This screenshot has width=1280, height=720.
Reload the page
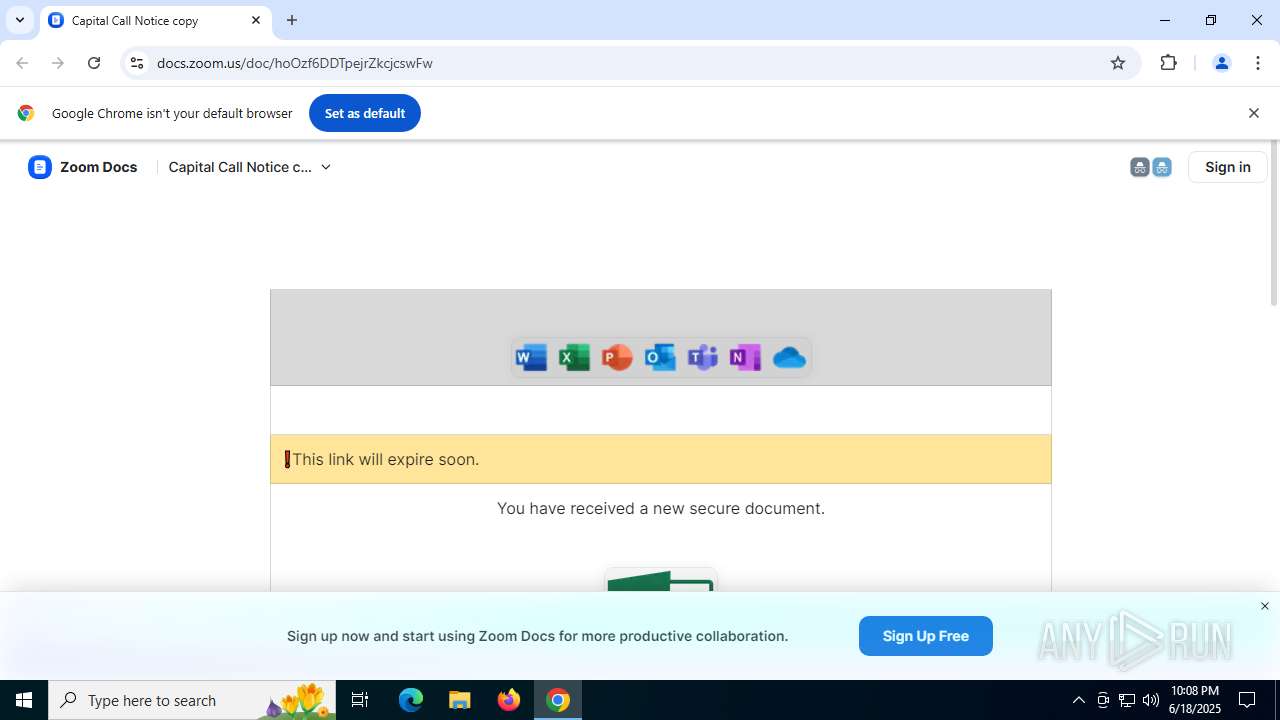tap(94, 63)
